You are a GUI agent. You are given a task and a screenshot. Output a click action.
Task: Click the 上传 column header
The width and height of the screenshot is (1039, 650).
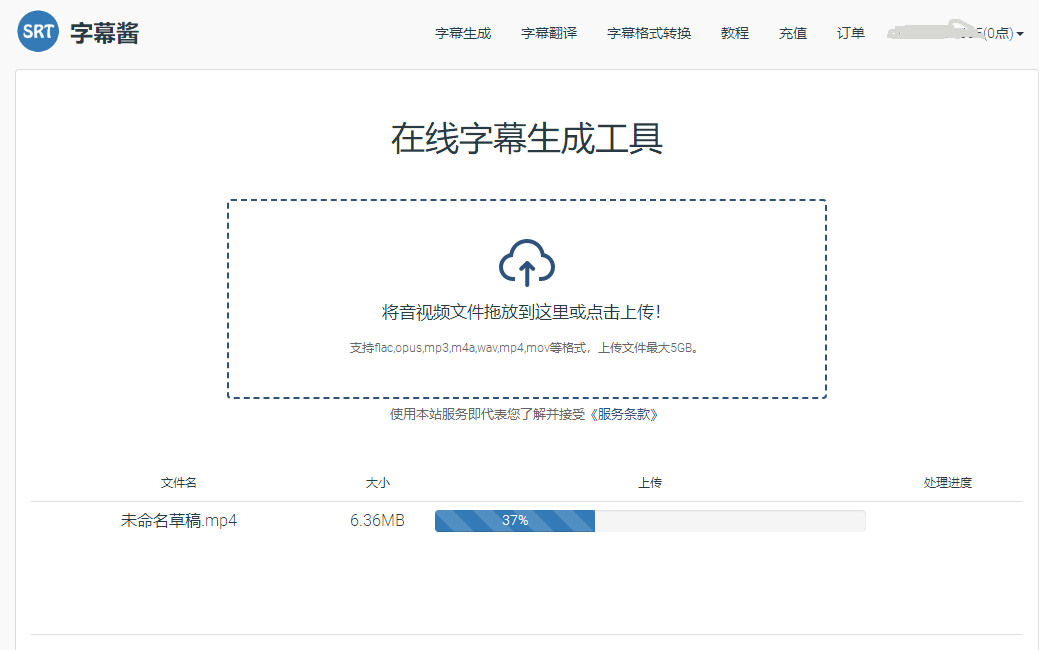click(650, 482)
